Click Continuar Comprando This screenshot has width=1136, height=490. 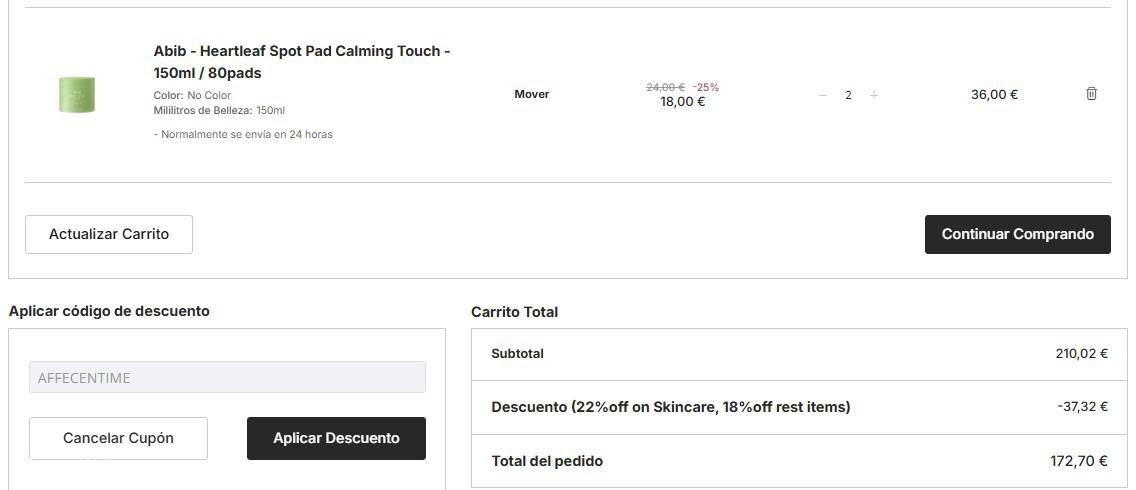(1017, 234)
